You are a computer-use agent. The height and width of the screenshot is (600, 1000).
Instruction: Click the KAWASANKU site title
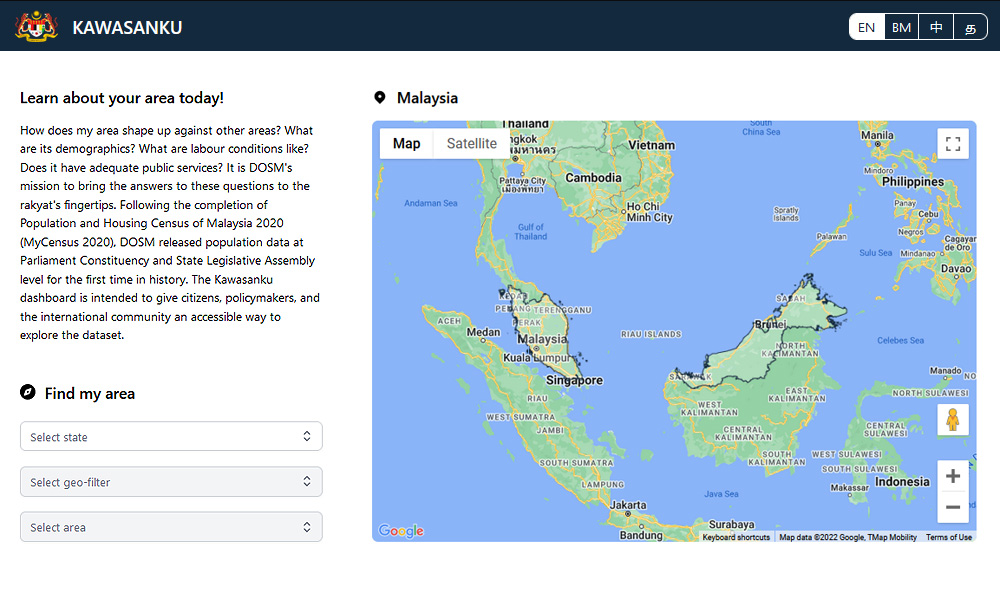click(x=127, y=27)
